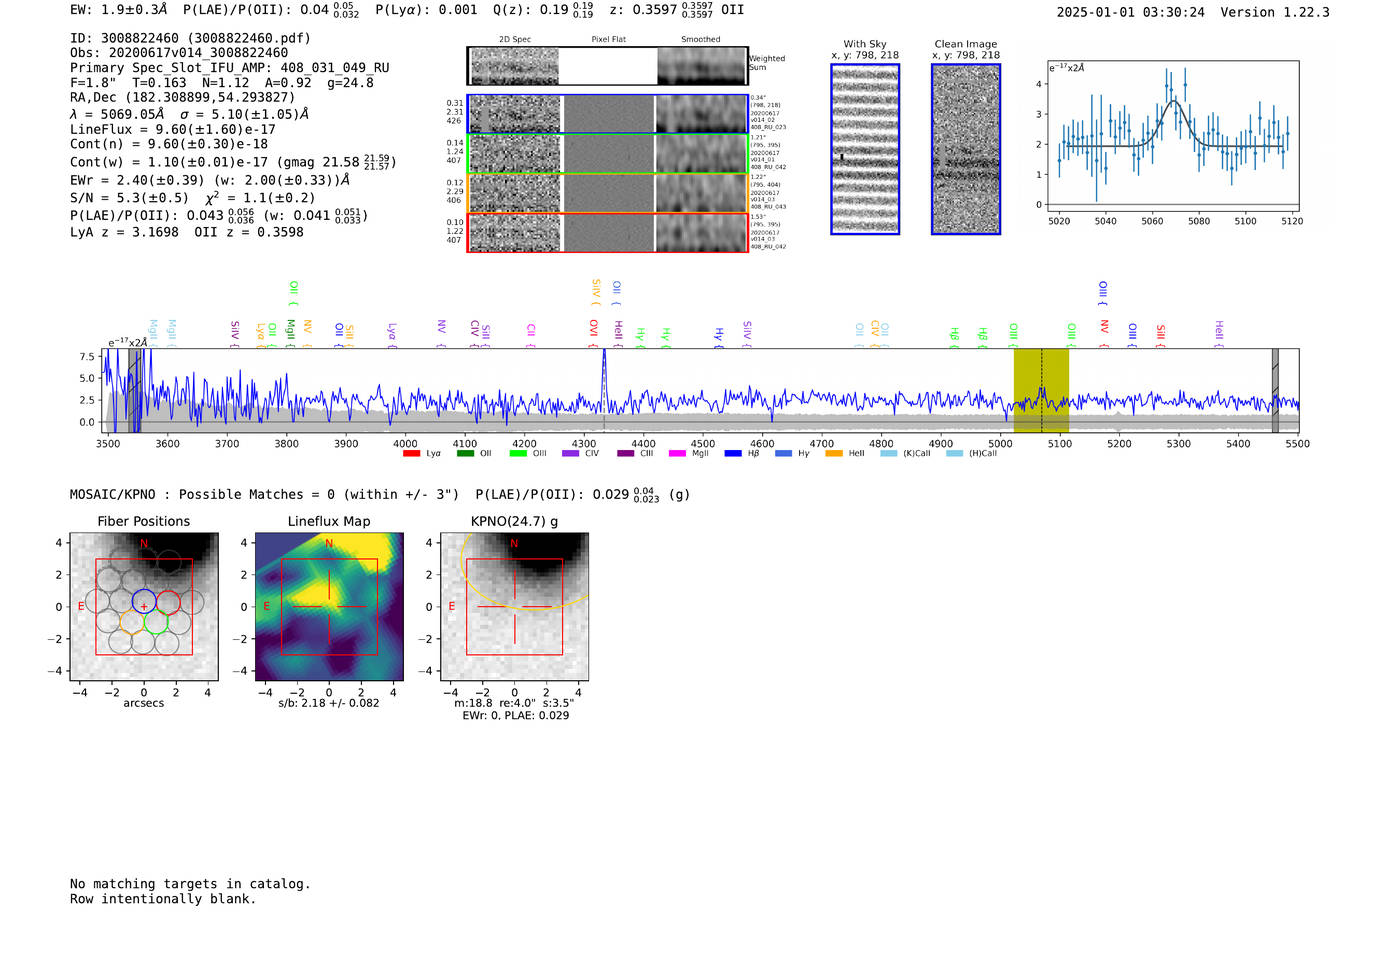Click the s/b: 2.18 +/- 0.082 caption
Screen dimensions: 1400x953
click(x=329, y=703)
